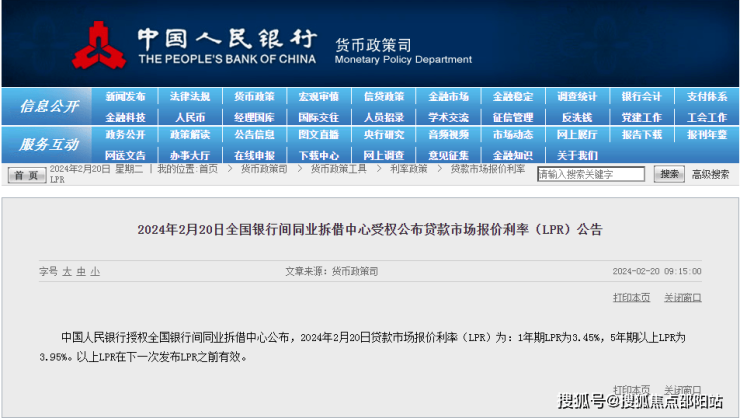Click the 搜索 search button
The width and height of the screenshot is (740, 418).
(x=669, y=174)
